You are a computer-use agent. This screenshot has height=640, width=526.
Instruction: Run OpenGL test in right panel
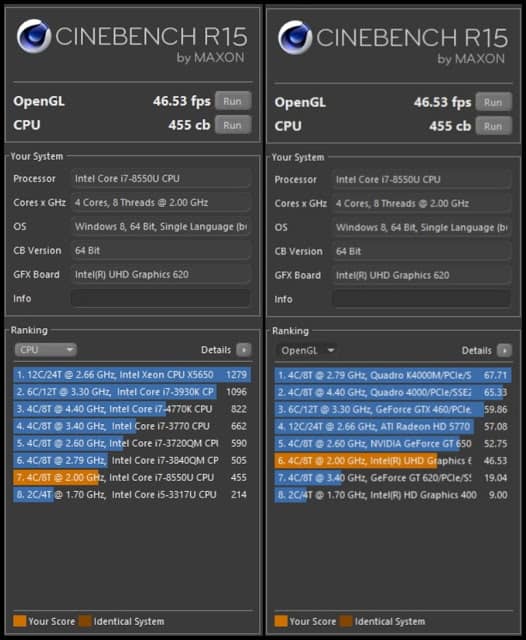tap(493, 102)
